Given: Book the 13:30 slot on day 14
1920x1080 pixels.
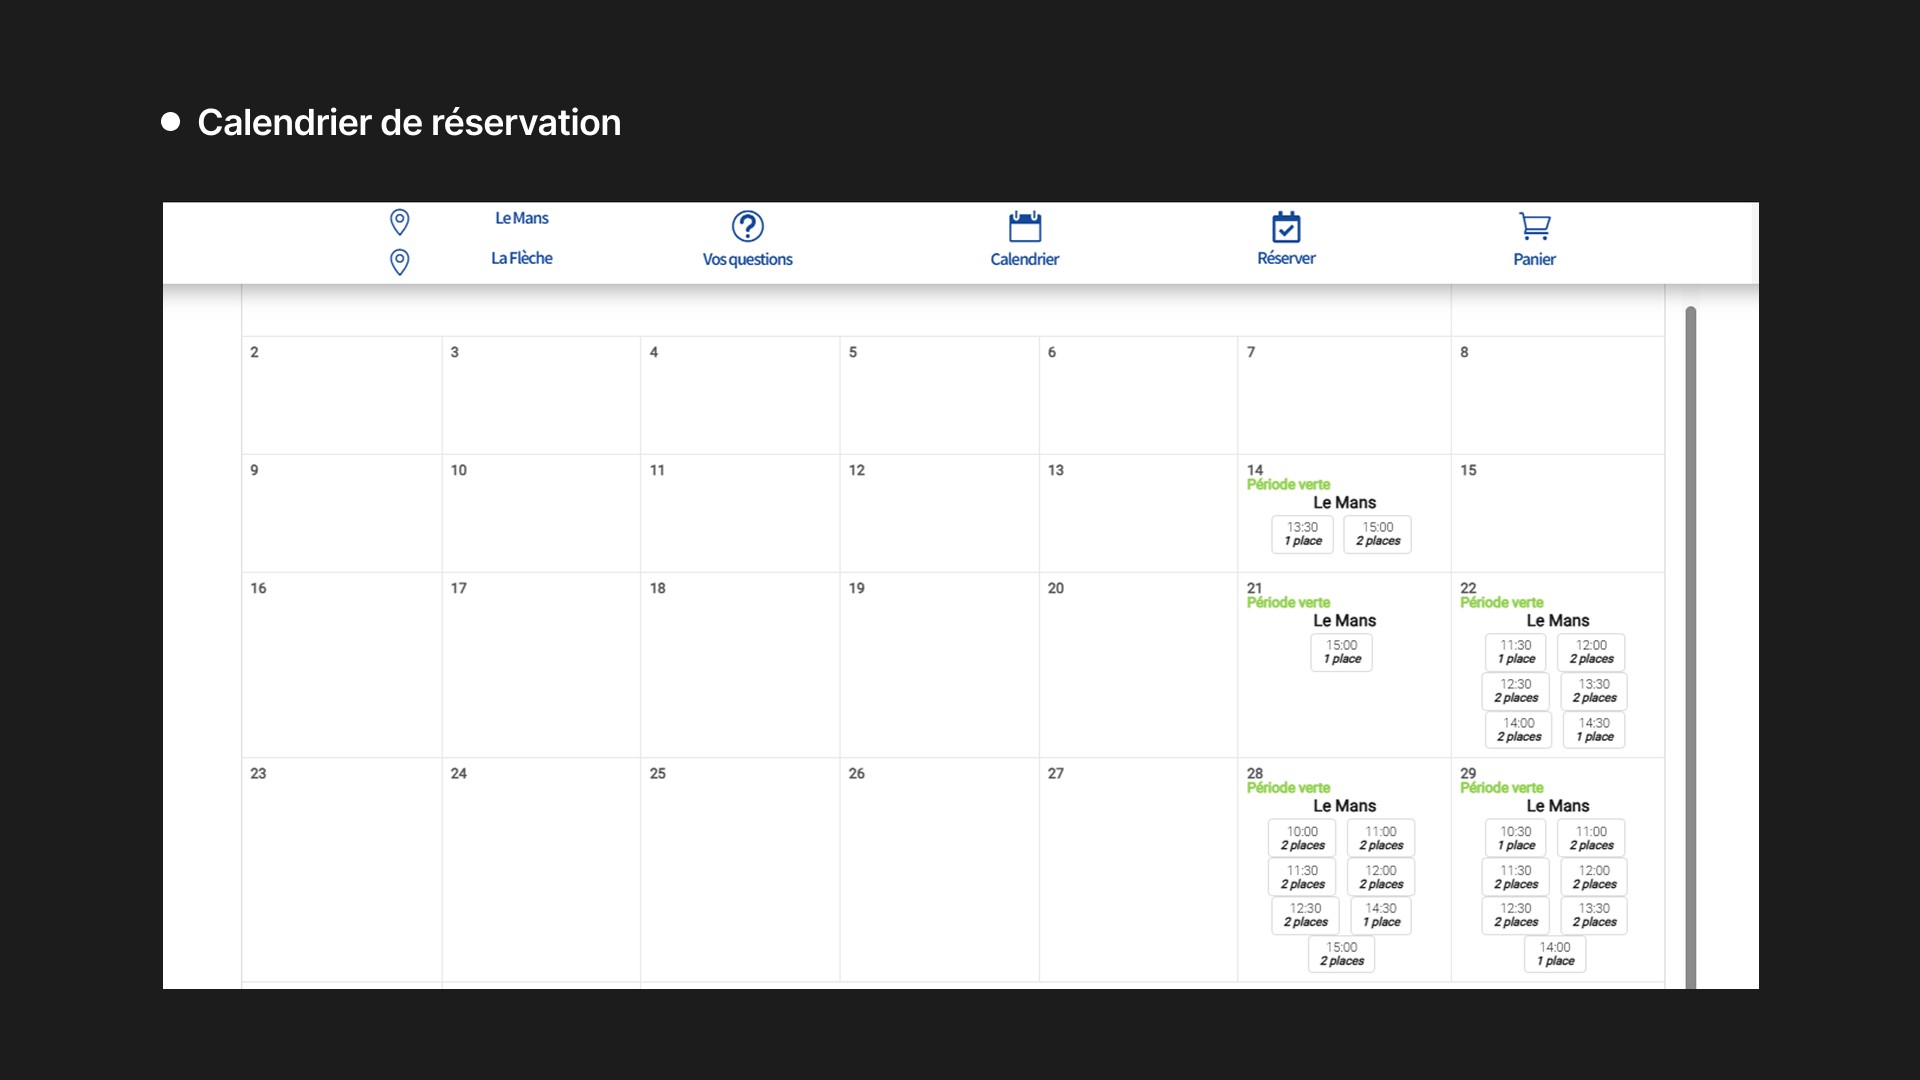Looking at the screenshot, I should [1302, 534].
